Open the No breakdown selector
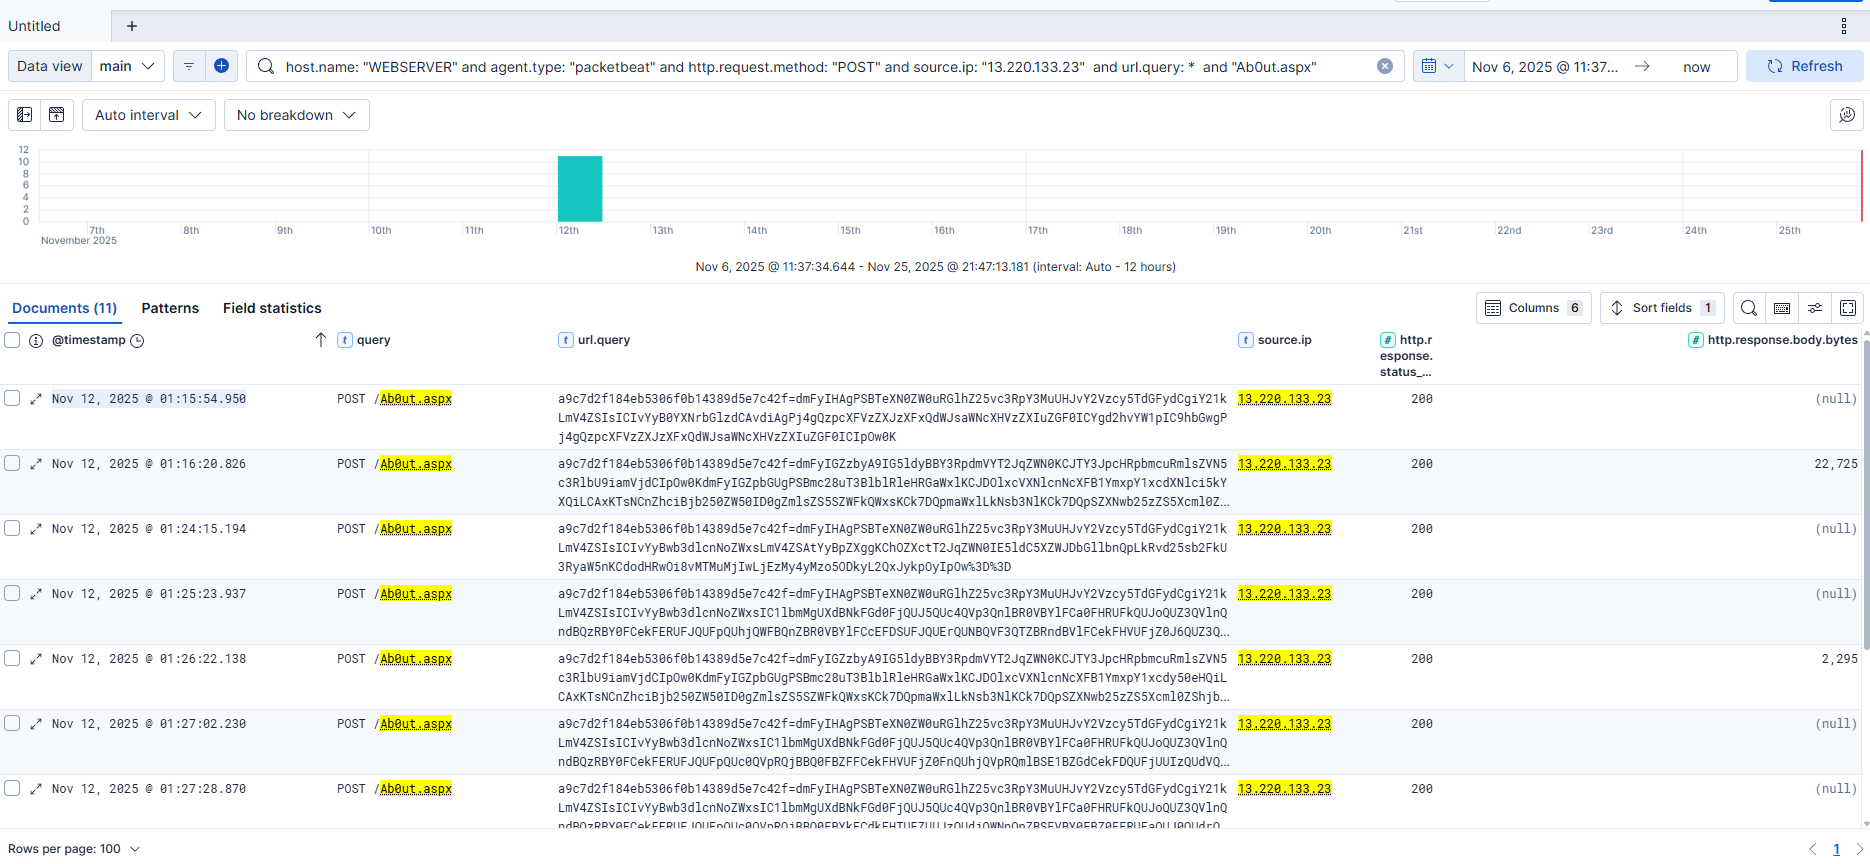This screenshot has width=1870, height=864. 296,115
